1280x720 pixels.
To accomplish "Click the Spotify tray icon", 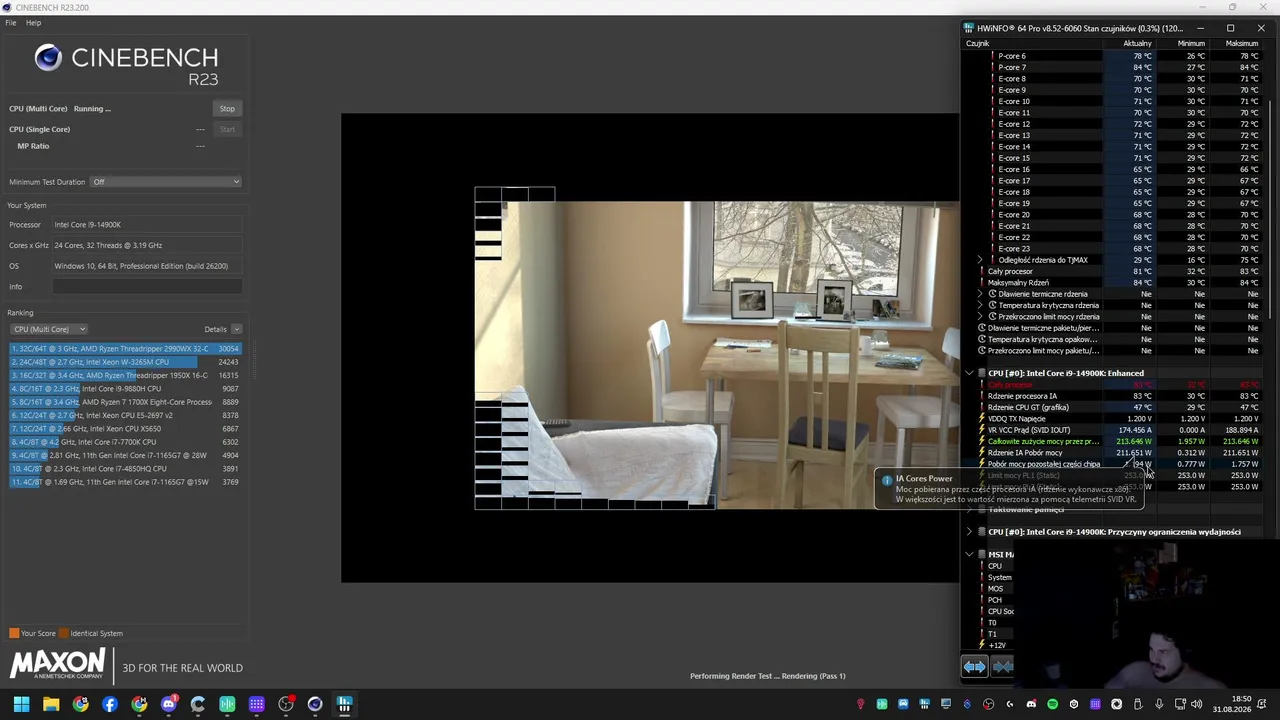I will 1052,704.
